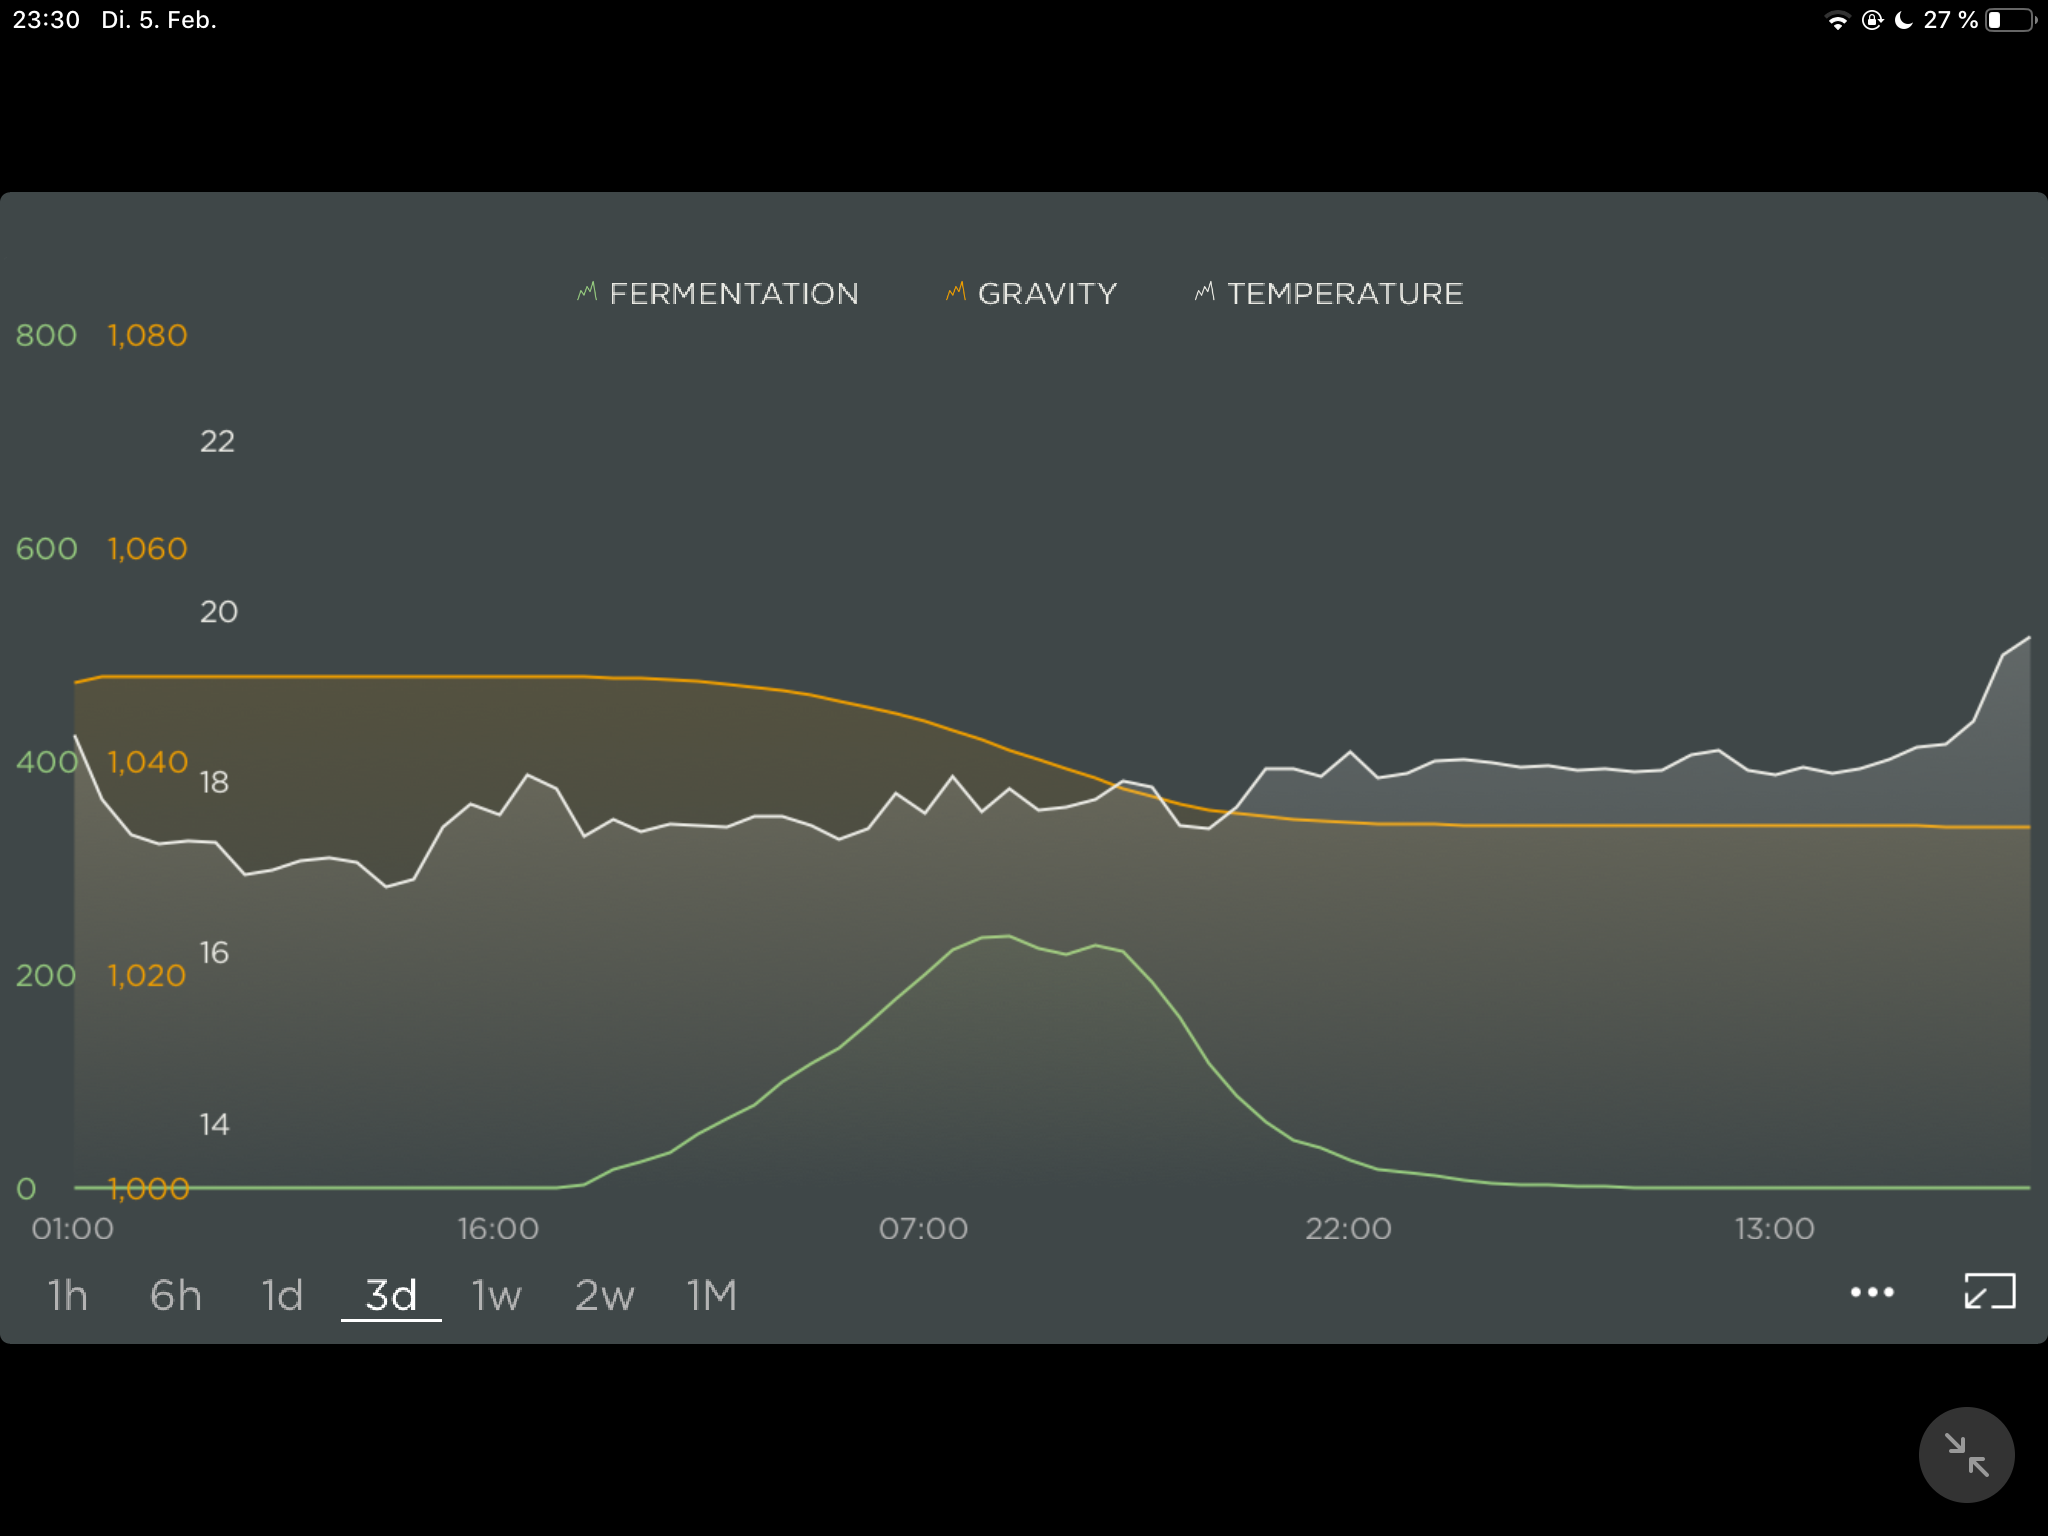Tap the Wi-Fi status icon
The image size is (2048, 1536).
1837,20
